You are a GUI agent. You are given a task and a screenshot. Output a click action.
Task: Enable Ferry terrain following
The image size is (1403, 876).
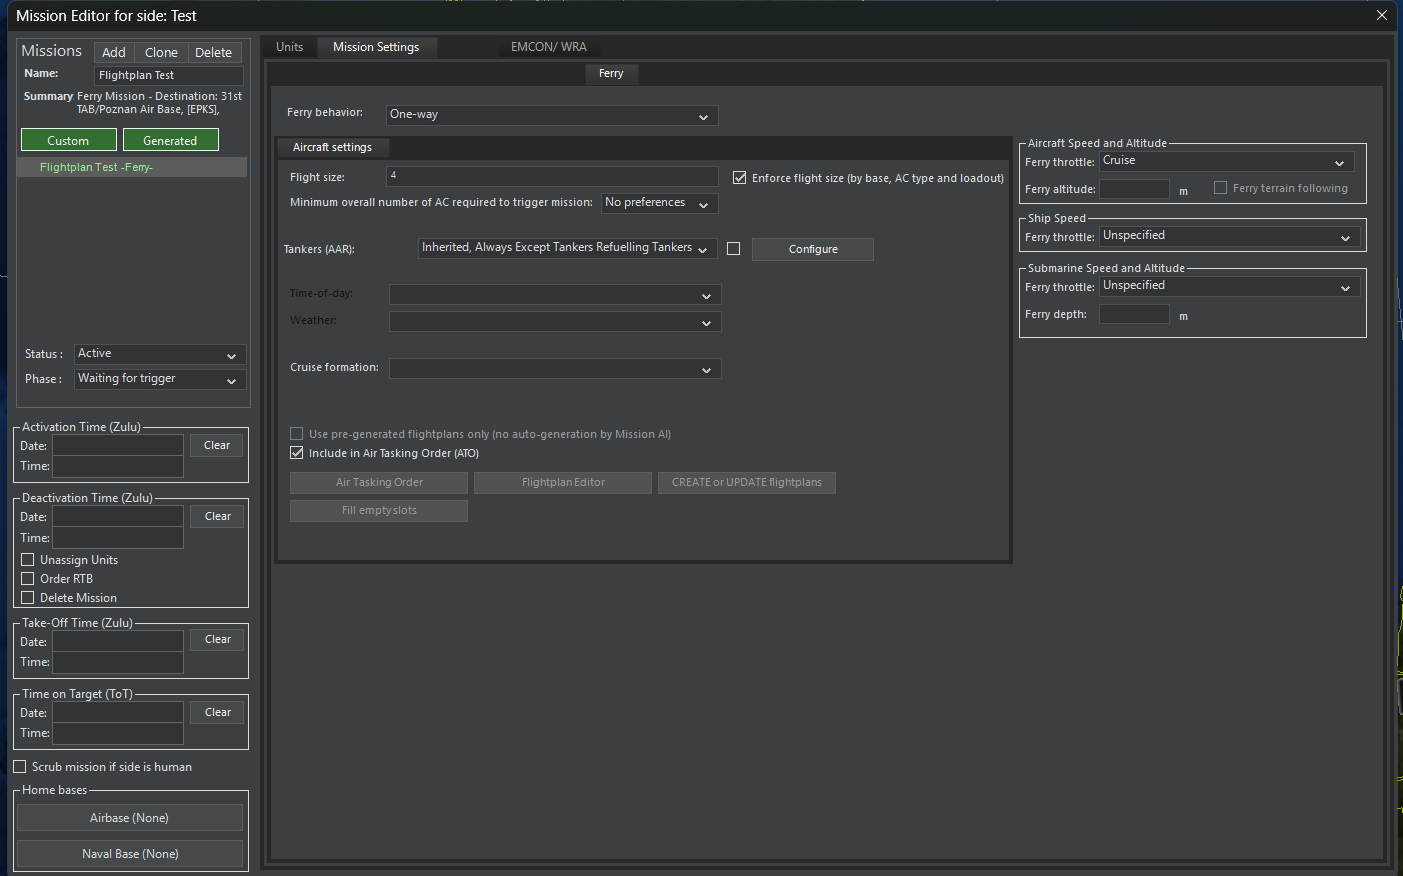(x=1220, y=188)
